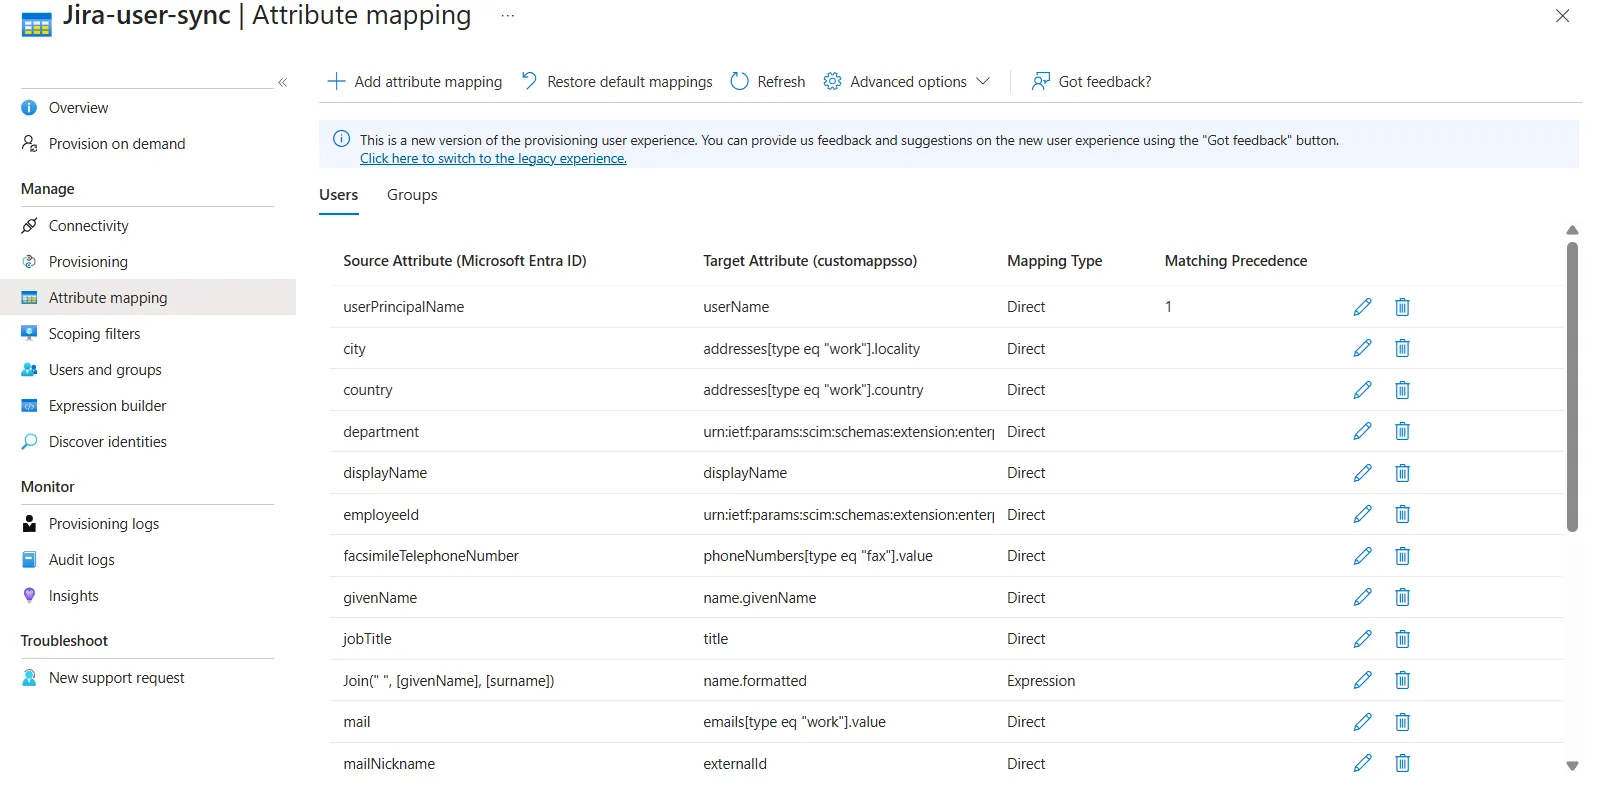Delete the mailNickname attribute mapping

coord(1402,763)
